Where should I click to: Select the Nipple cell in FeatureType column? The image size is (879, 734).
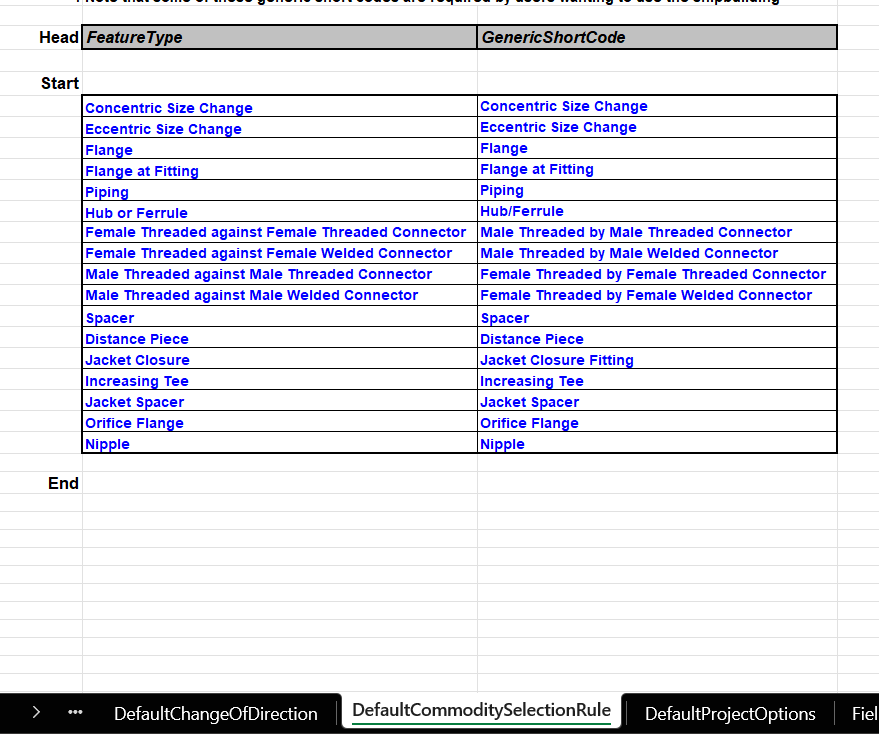[x=280, y=442]
